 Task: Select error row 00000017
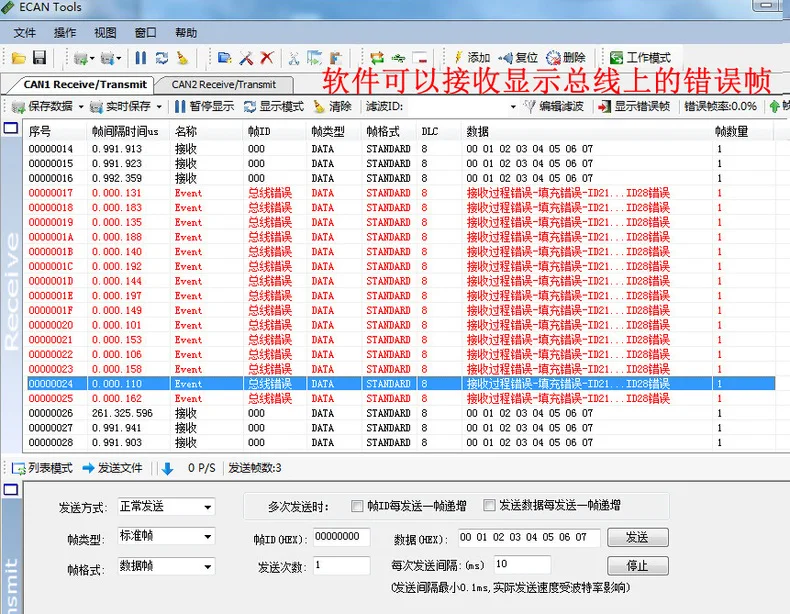[x=401, y=193]
